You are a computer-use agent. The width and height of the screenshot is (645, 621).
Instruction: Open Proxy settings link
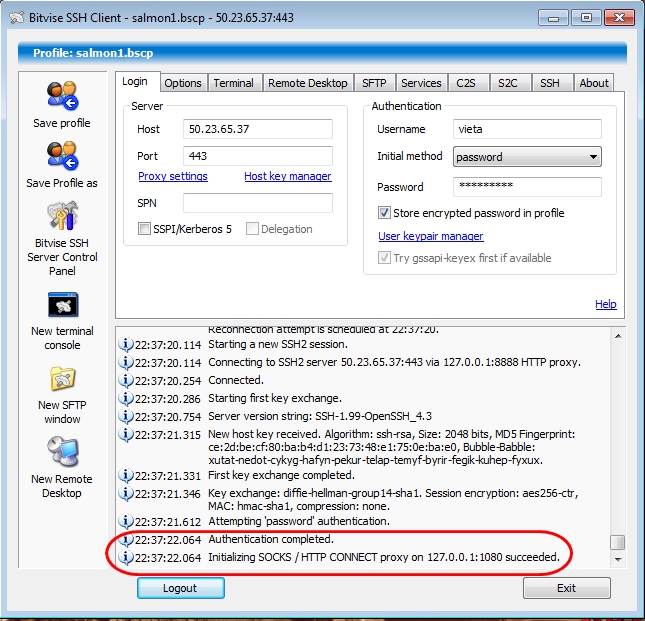(x=173, y=176)
